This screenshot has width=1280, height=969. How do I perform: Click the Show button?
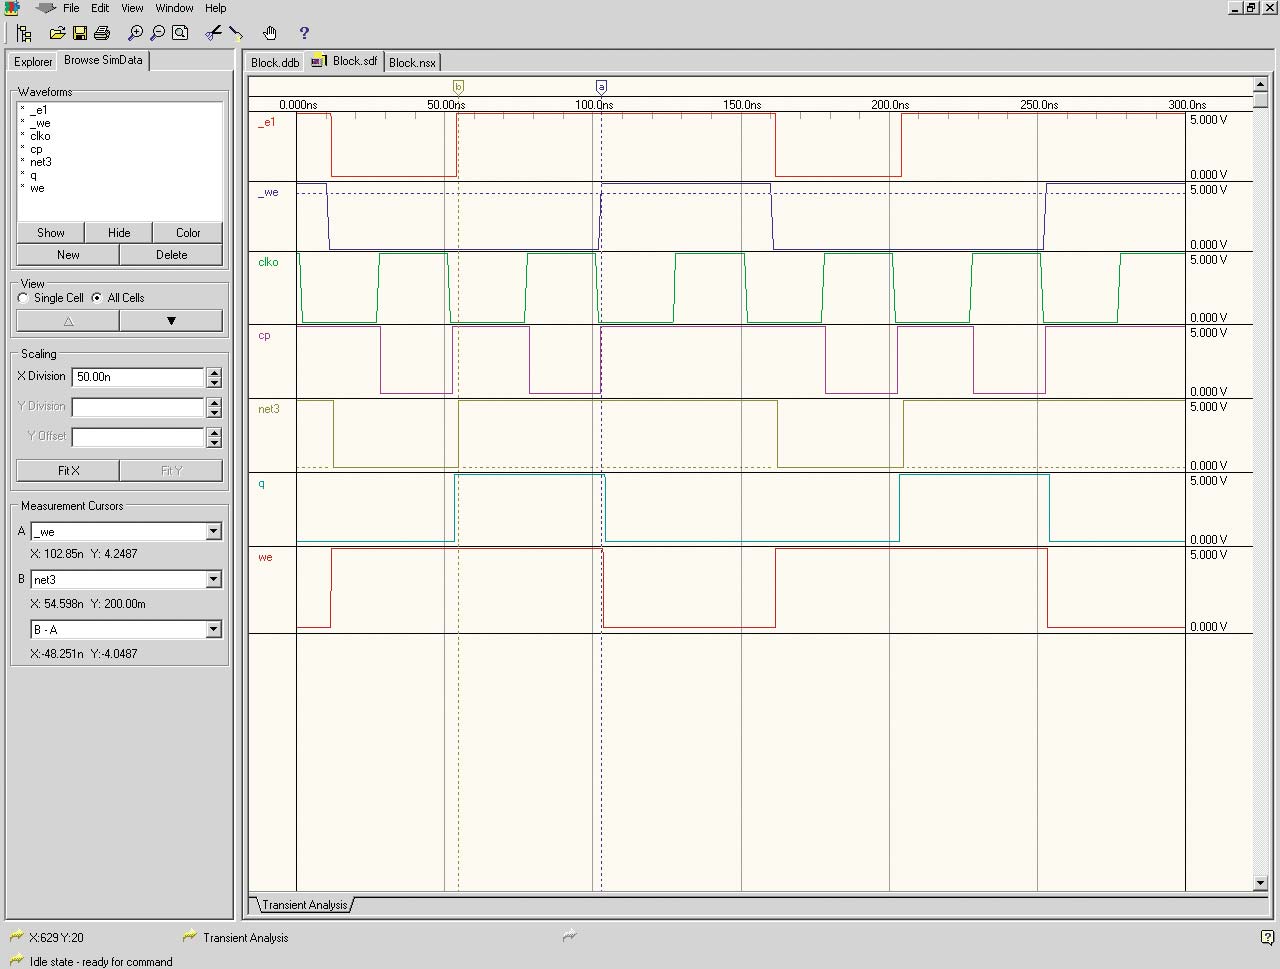click(51, 233)
